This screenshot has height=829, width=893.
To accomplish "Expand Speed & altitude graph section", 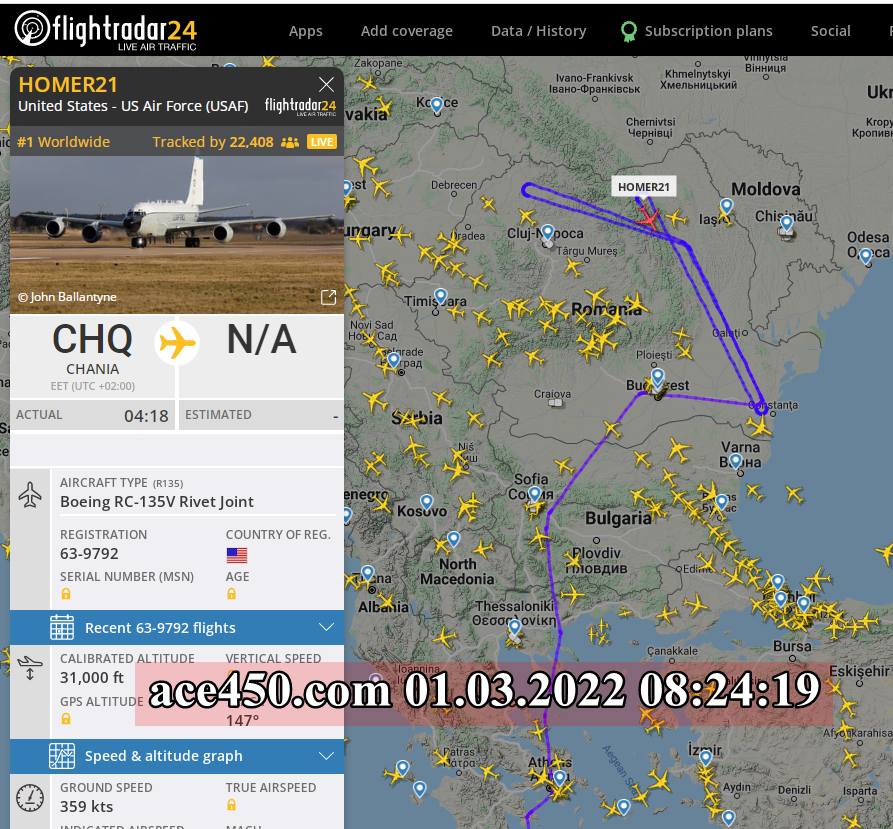I will pos(177,756).
